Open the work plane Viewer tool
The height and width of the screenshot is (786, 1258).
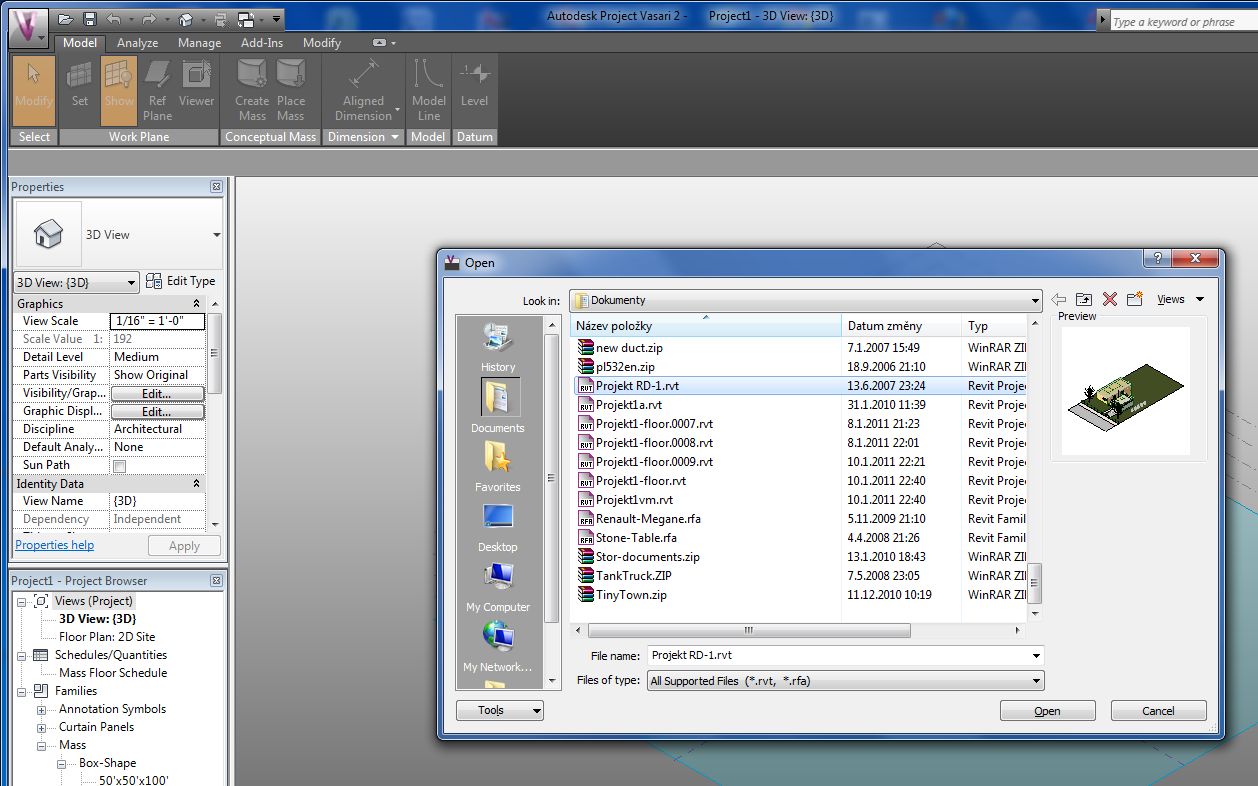tap(196, 84)
